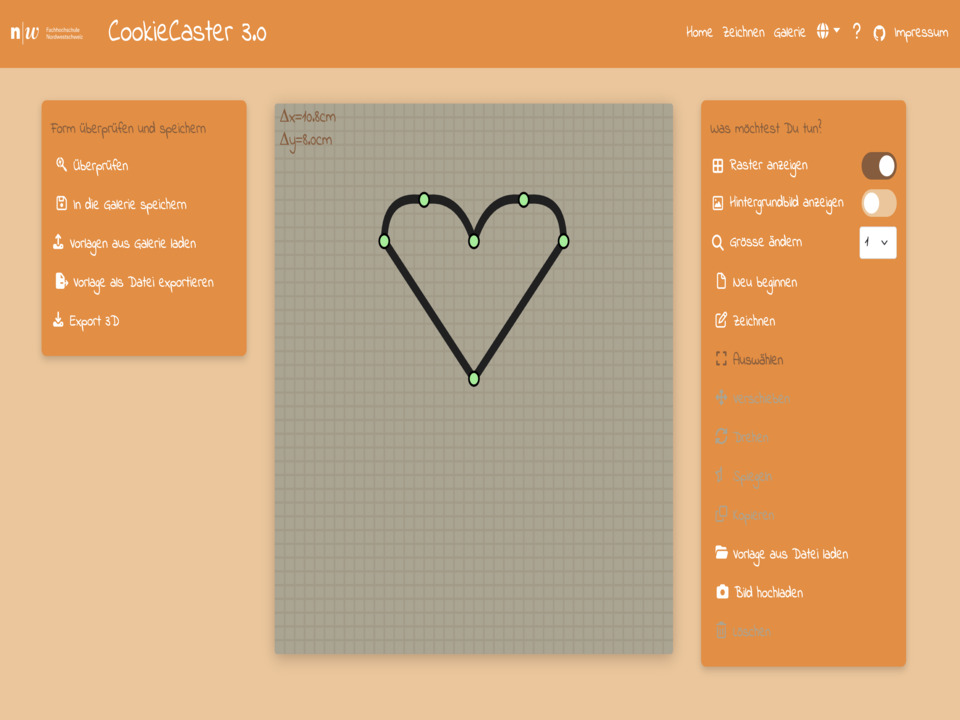Click the CookieCaster 3.0 title
Viewport: 960px width, 720px height.
187,32
